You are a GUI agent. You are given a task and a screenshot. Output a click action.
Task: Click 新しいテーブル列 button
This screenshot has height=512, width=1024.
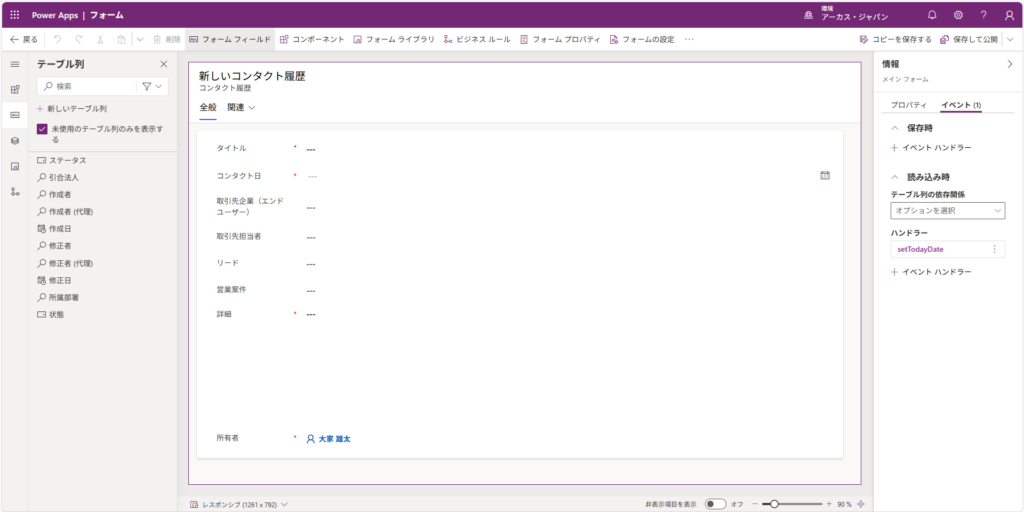click(72, 108)
